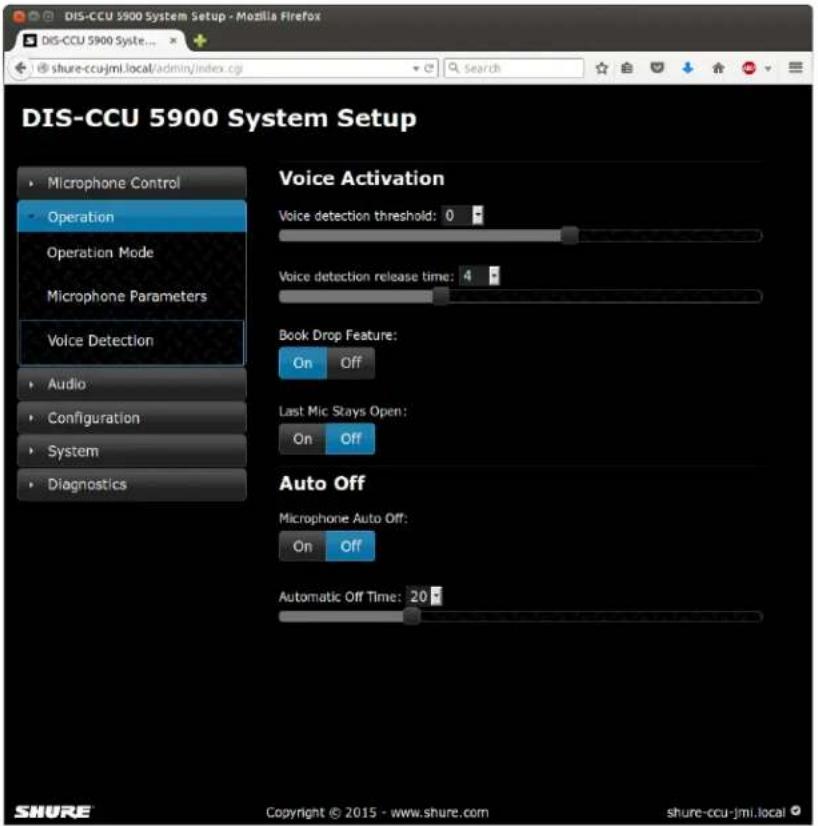This screenshot has width=818, height=826.
Task: Open the Adblock icon dropdown arrow
Action: tap(767, 68)
